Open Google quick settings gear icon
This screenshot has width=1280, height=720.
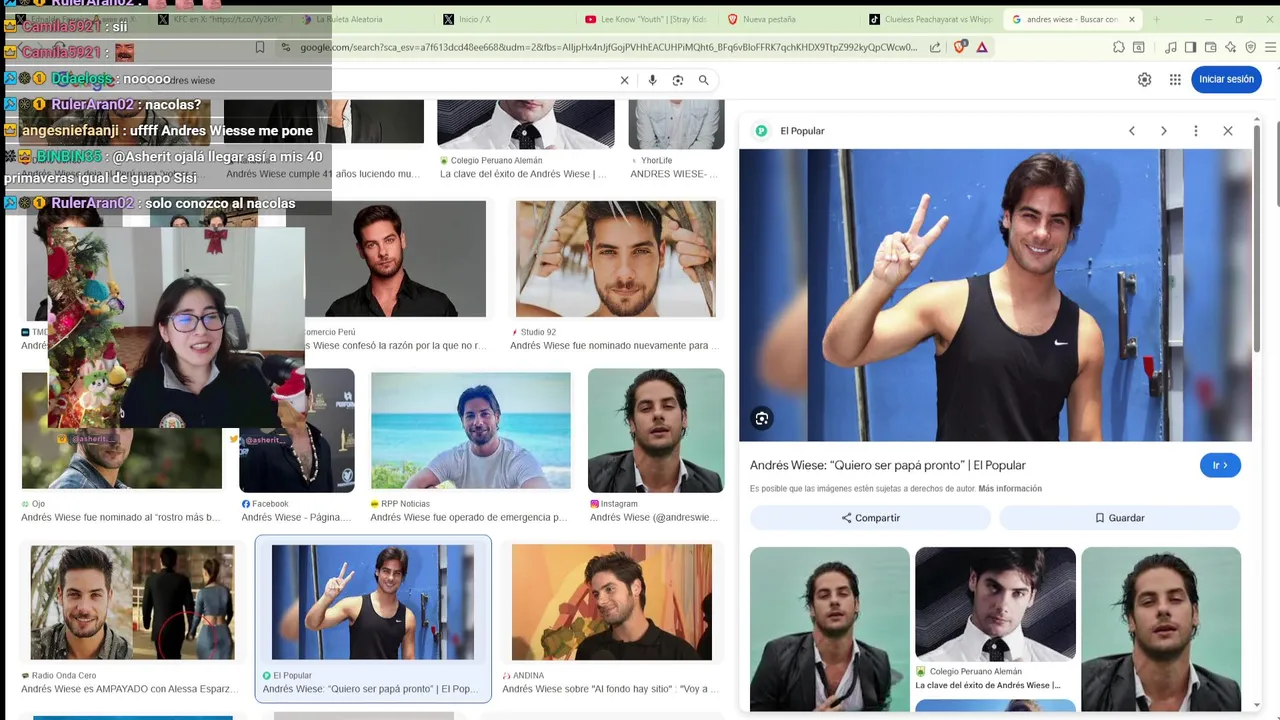1144,80
